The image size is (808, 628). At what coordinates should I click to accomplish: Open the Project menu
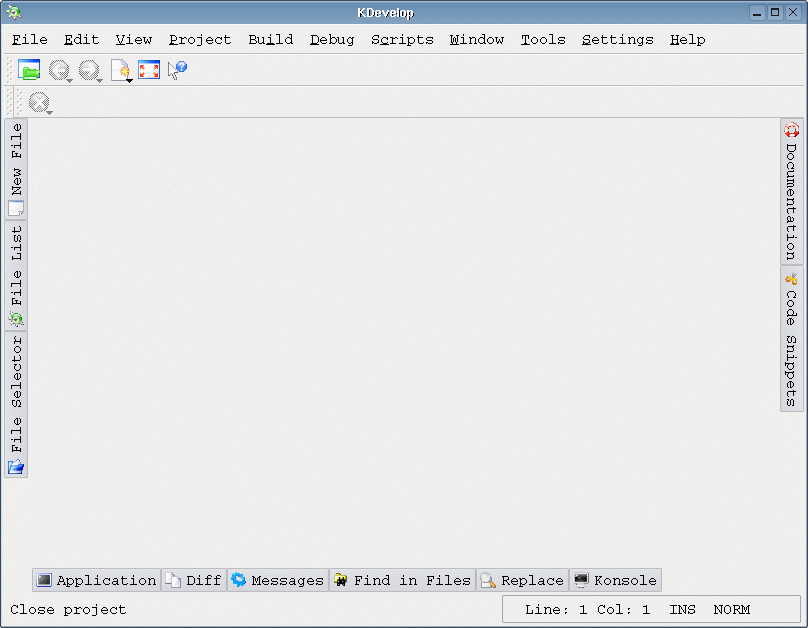[x=200, y=40]
